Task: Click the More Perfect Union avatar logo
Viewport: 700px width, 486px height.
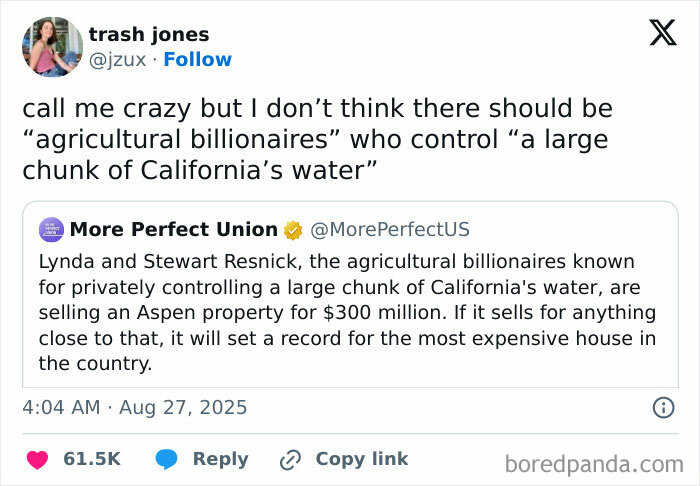Action: click(x=52, y=230)
